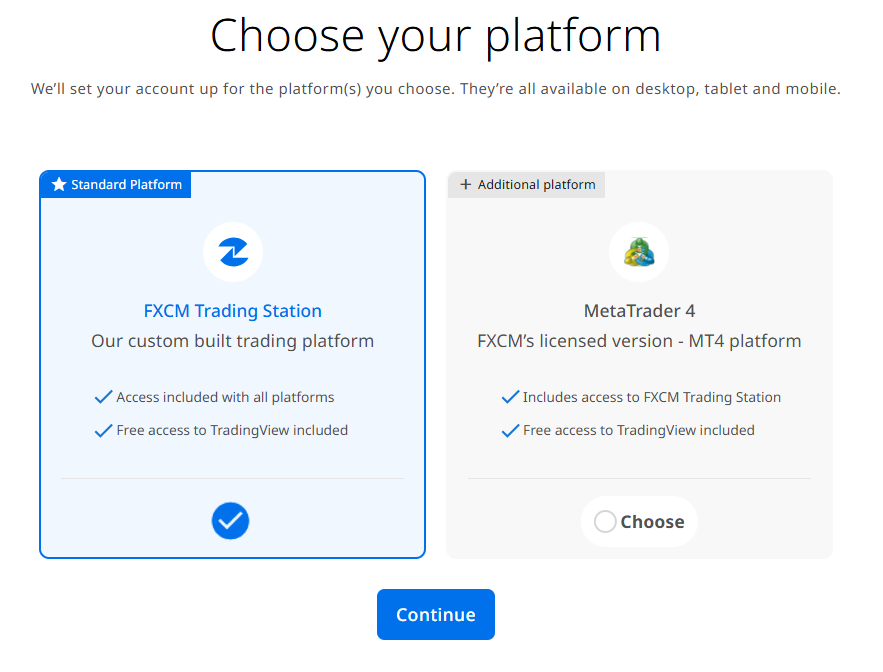Viewport: 883px width, 672px height.
Task: Click the star icon on Standard Platform badge
Action: coord(59,185)
